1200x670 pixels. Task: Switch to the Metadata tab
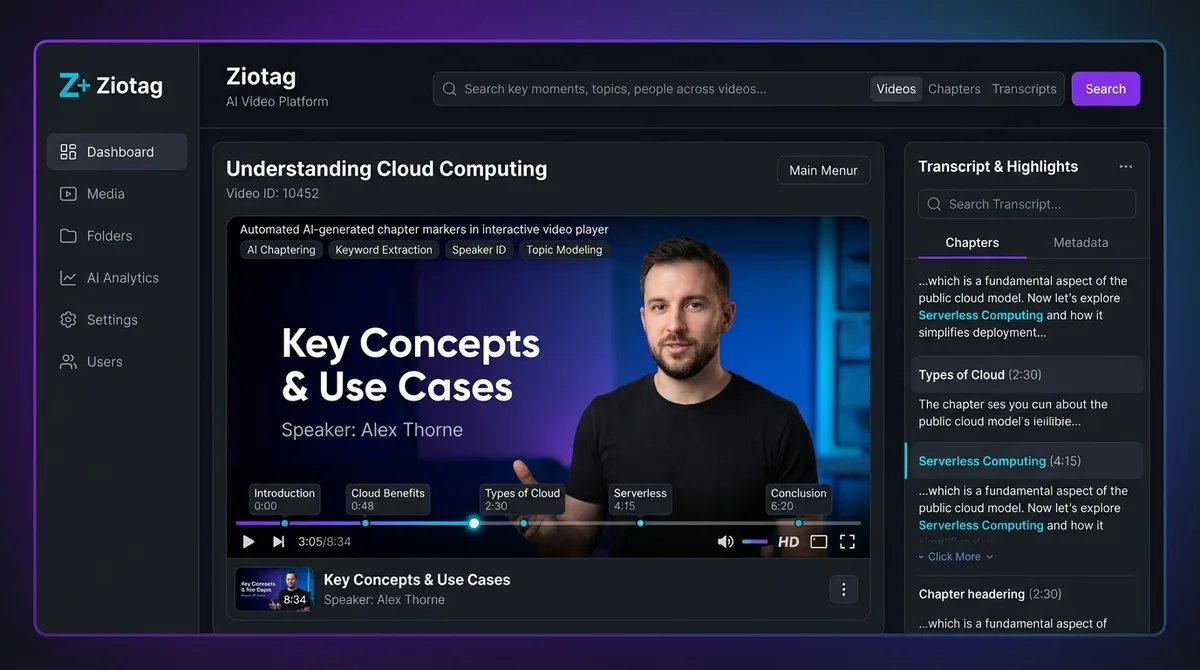[x=1081, y=242]
